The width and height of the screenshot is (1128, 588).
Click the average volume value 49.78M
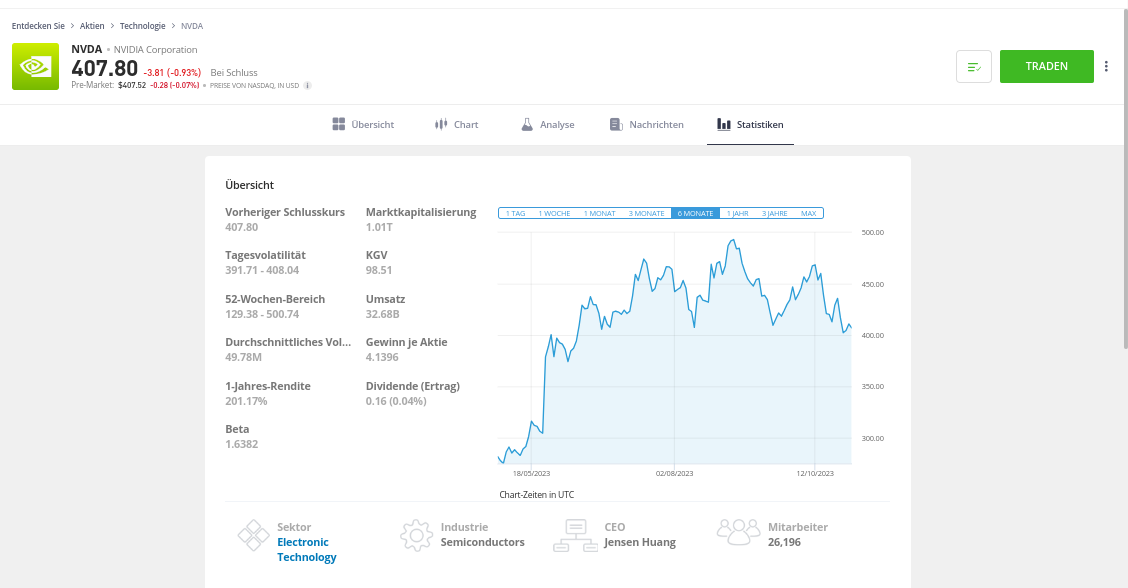point(243,358)
